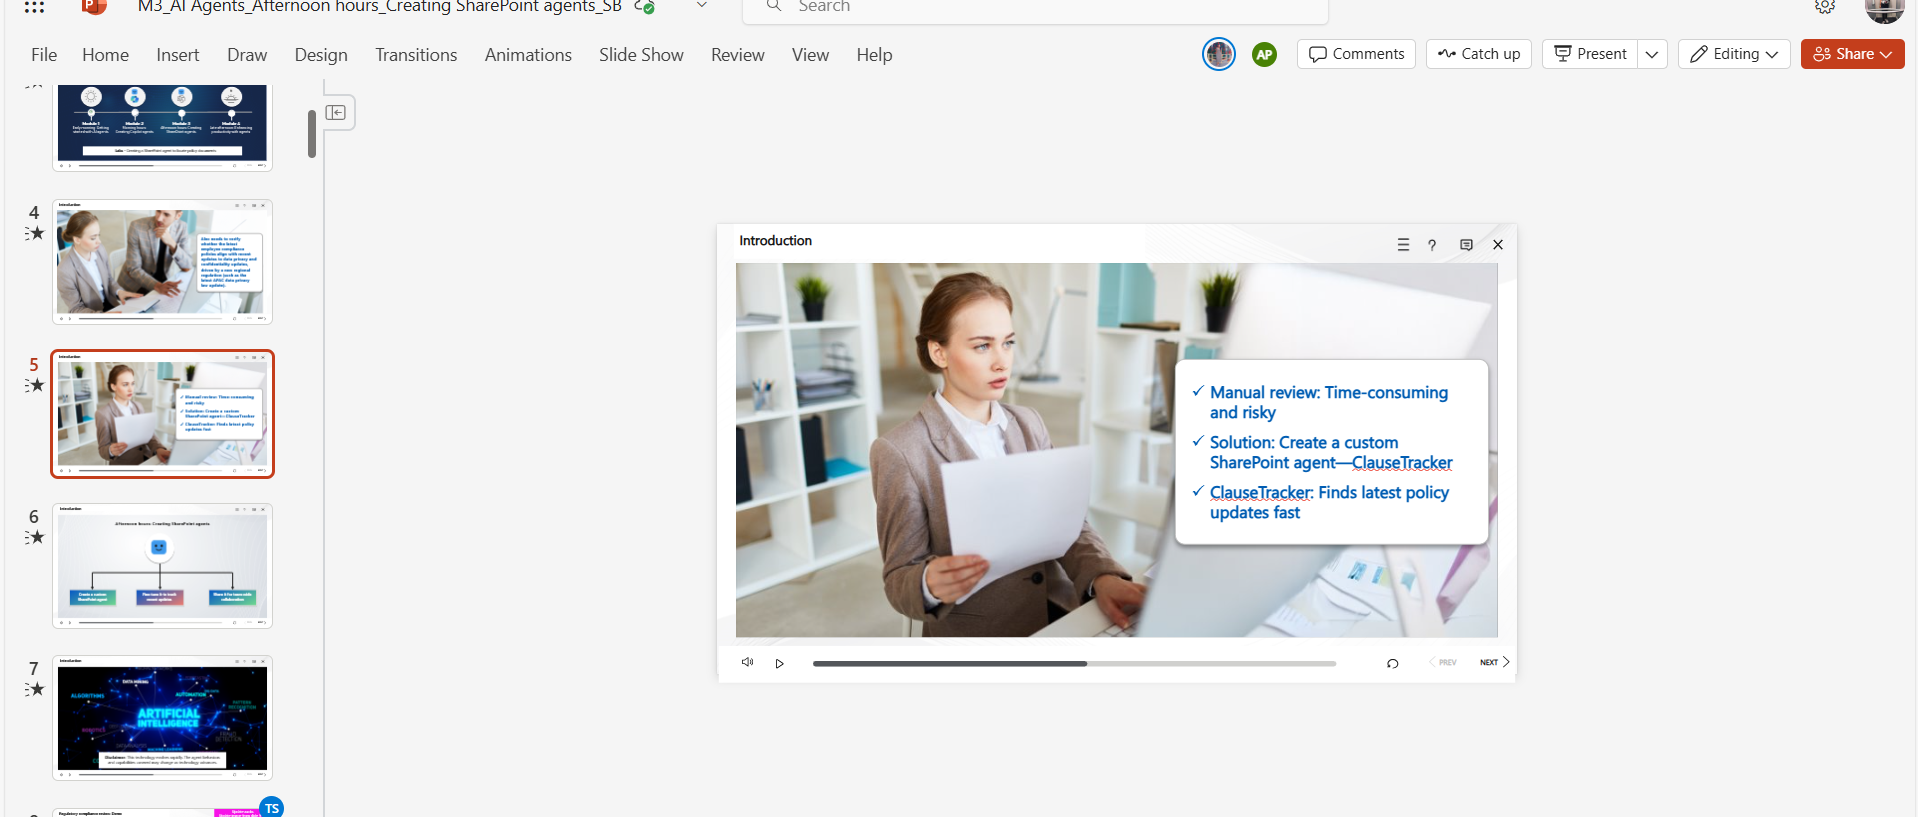This screenshot has height=817, width=1918.
Task: Click NEXT navigation on the slide
Action: click(x=1494, y=662)
